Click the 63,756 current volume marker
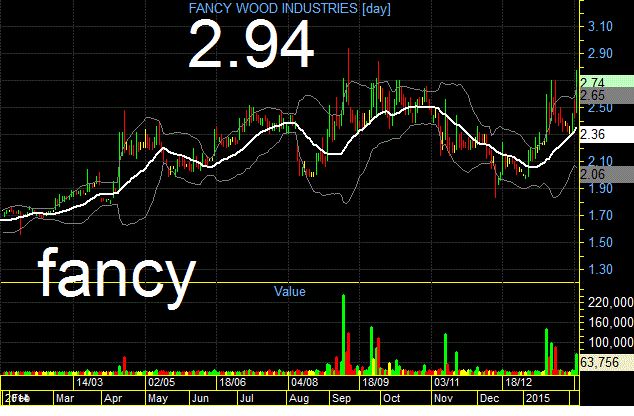634x416 pixels. 607,362
